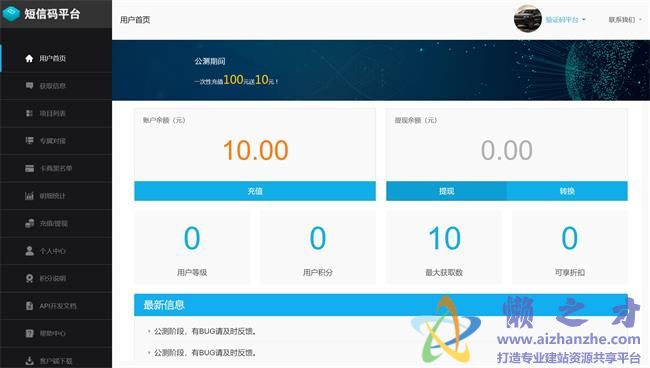
Task: Expand the 验证码平台 user dropdown
Action: [565, 19]
